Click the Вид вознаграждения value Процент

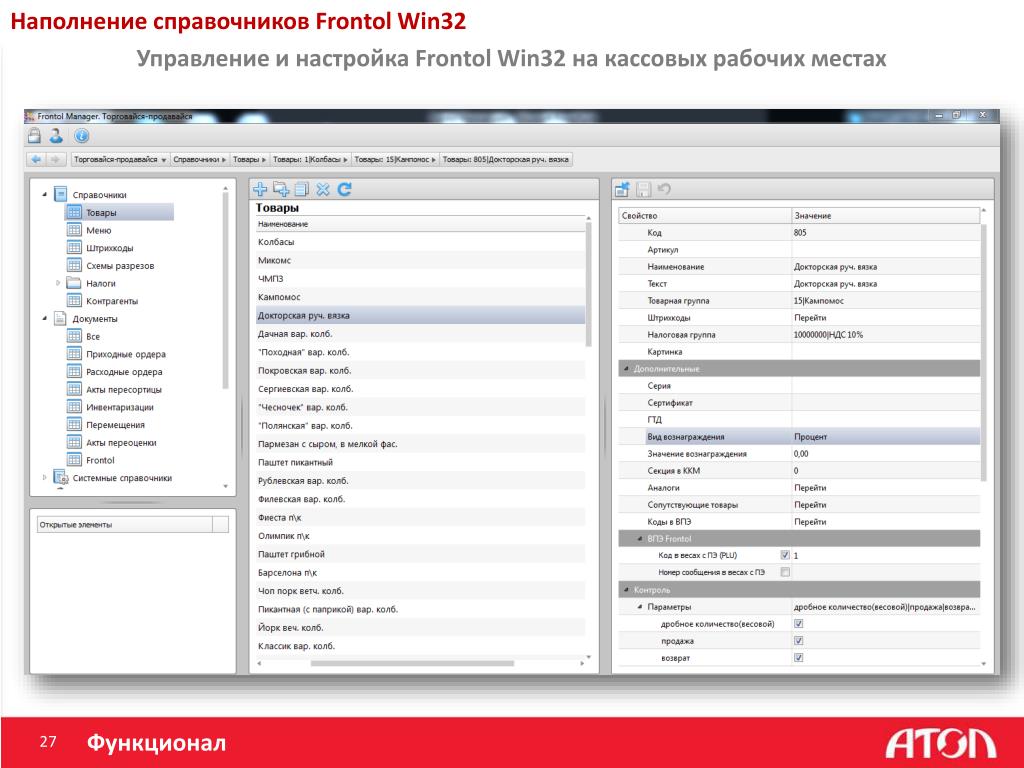click(x=810, y=436)
